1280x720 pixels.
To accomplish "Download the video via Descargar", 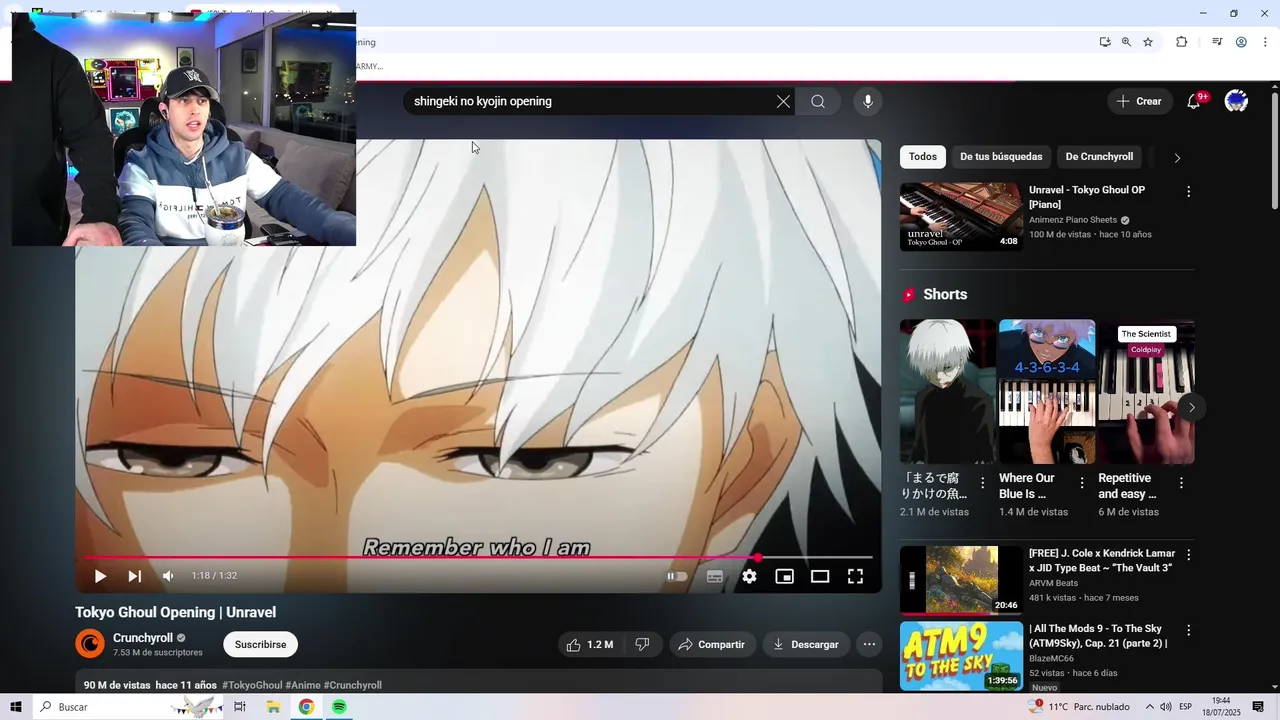I will [x=806, y=645].
